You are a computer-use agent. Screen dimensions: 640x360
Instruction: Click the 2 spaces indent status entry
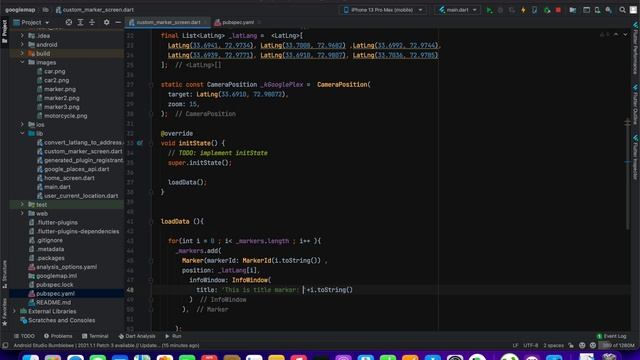553,346
